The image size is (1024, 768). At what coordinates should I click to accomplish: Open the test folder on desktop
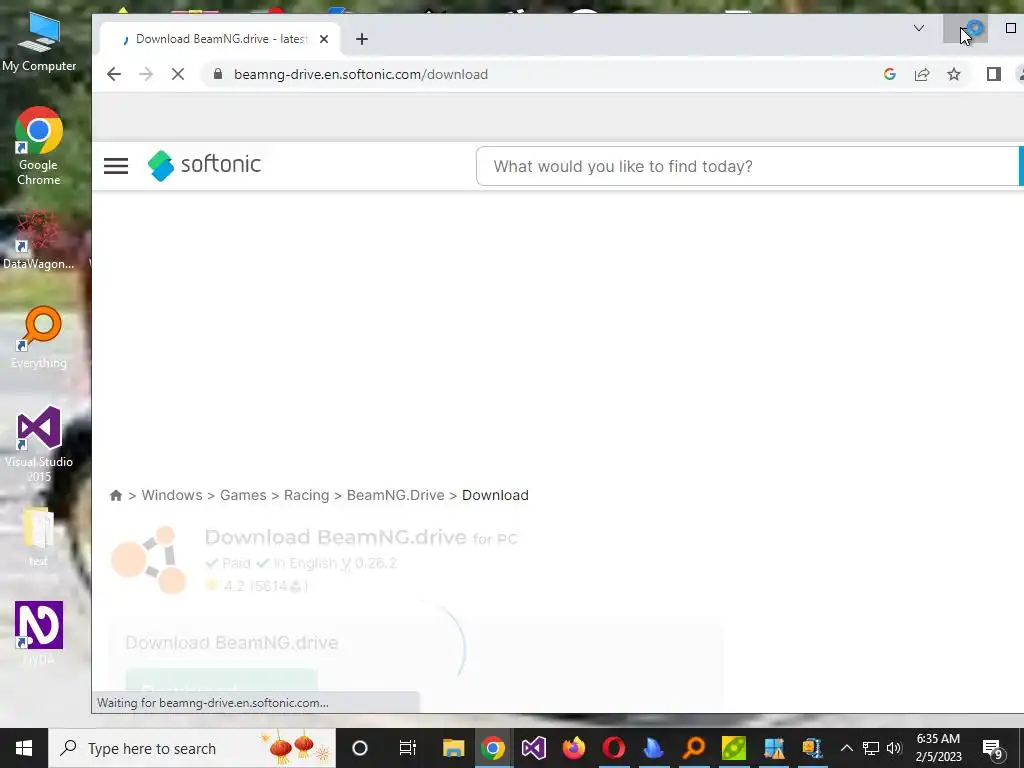[39, 537]
